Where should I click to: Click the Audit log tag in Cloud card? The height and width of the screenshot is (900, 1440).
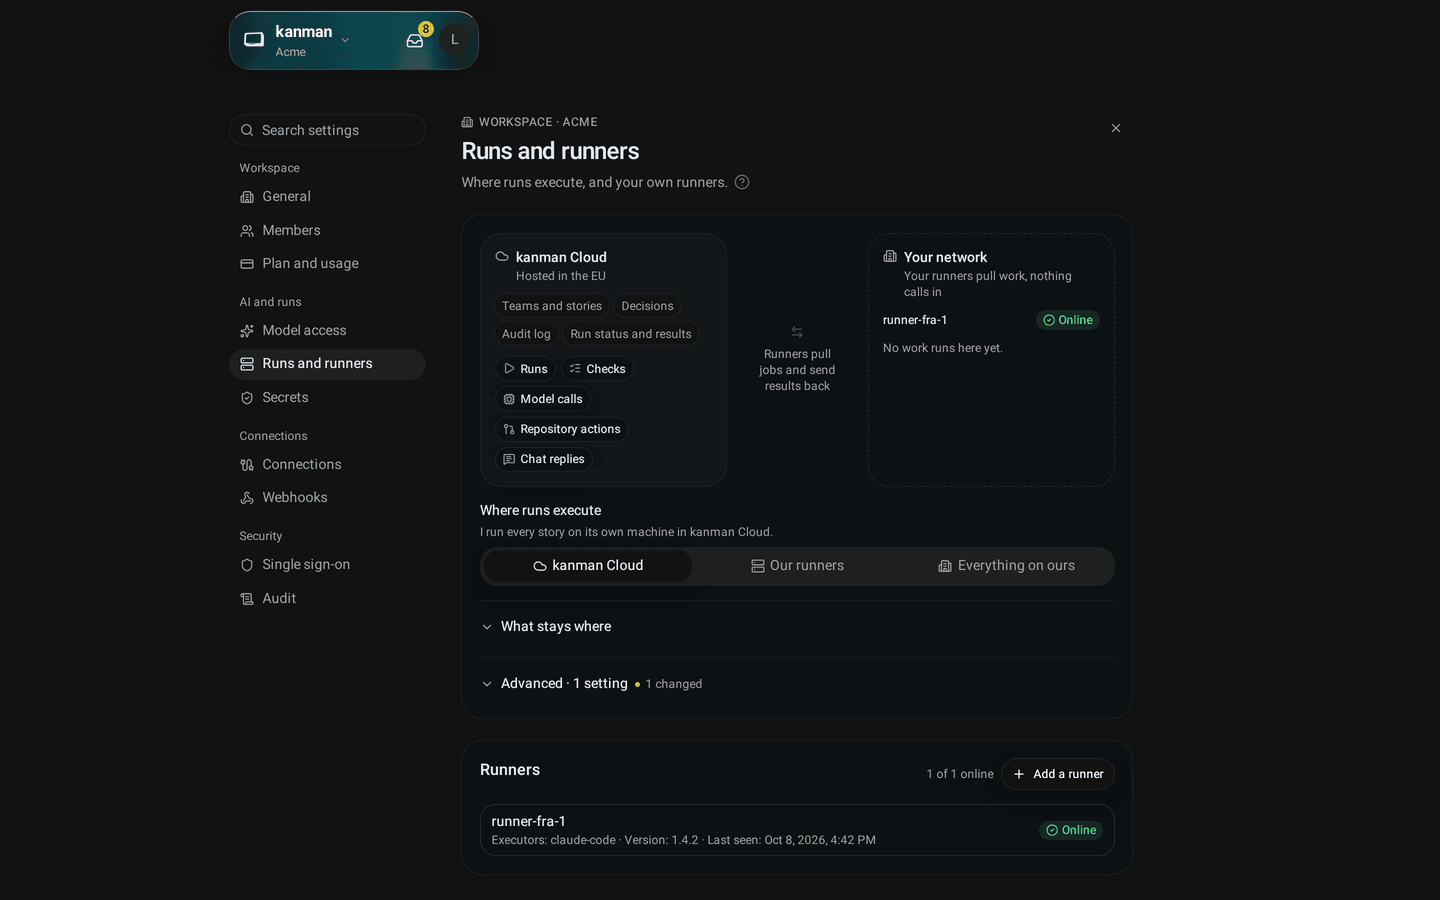(526, 334)
